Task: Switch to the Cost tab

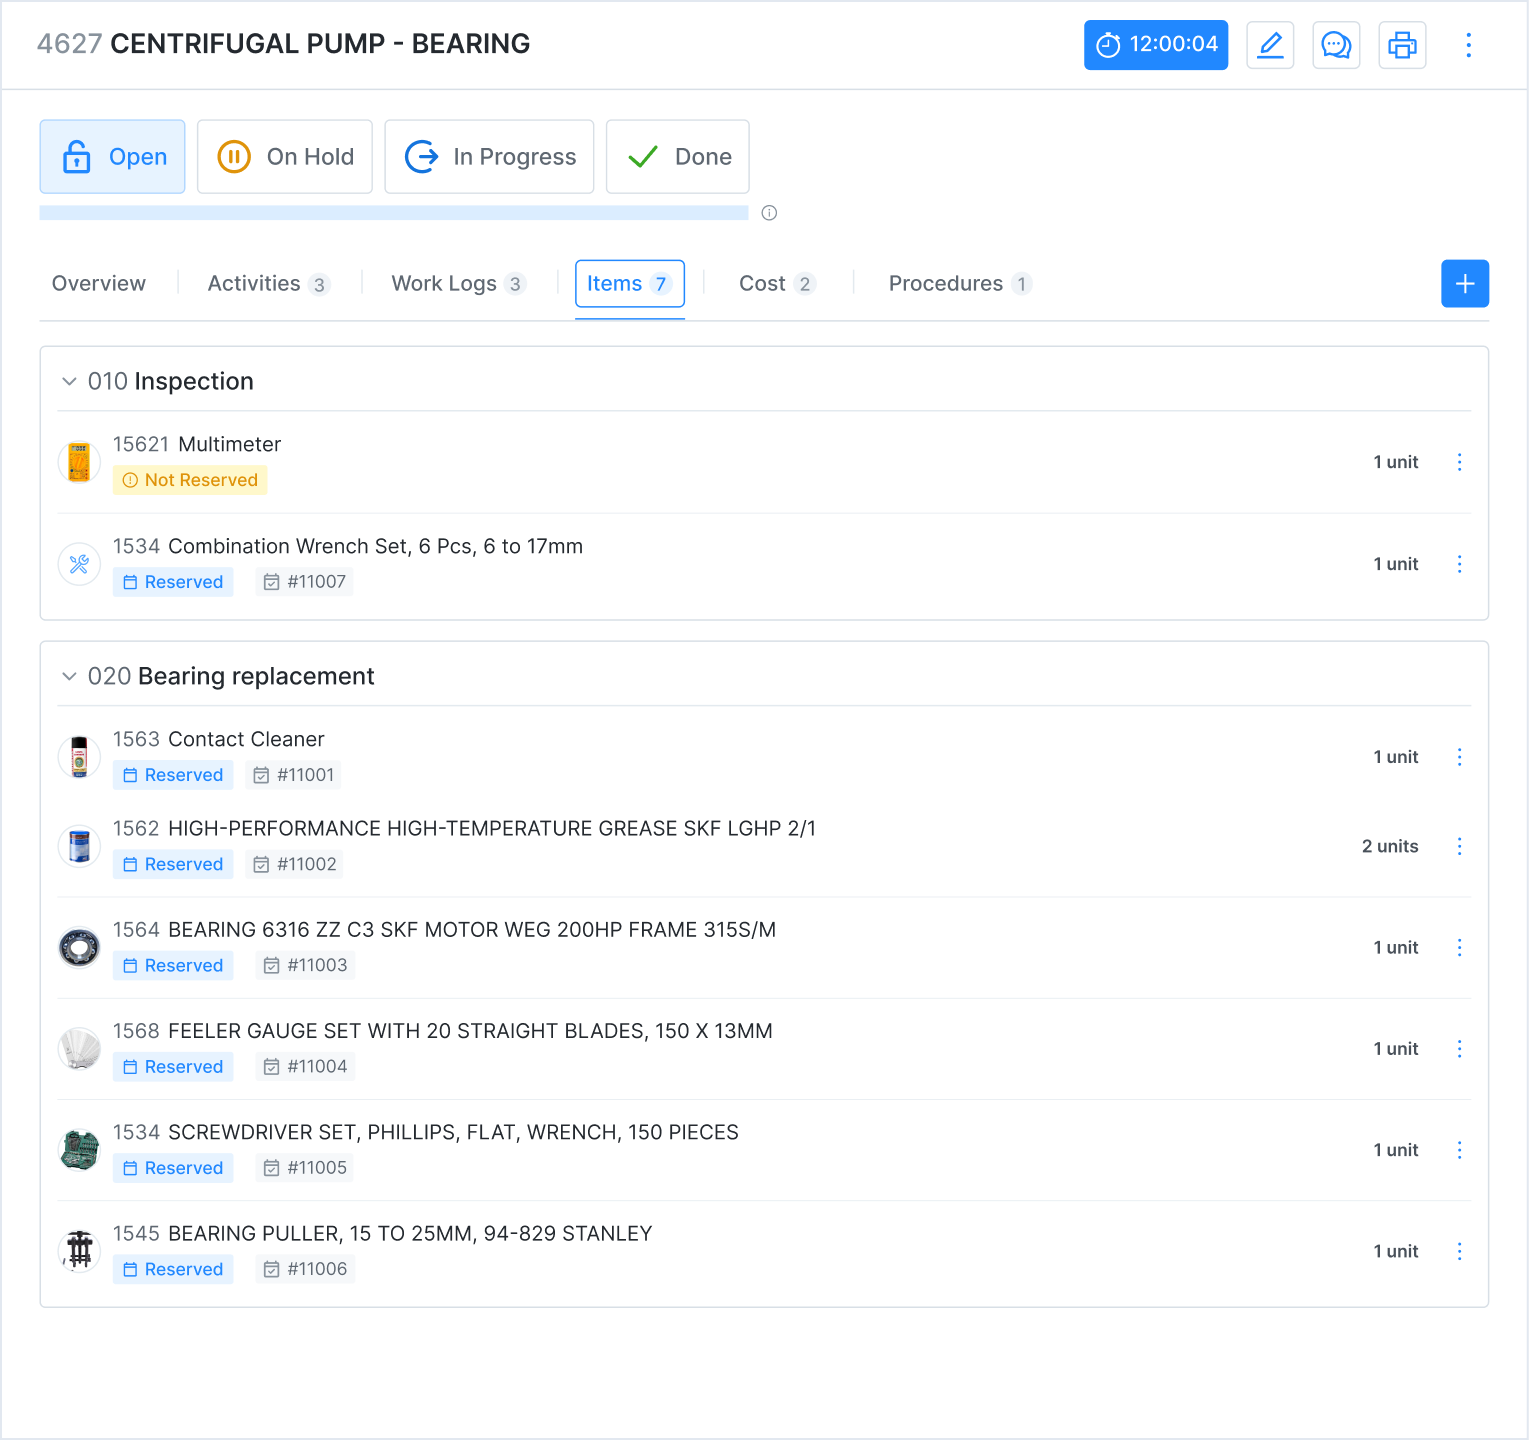Action: 765,283
